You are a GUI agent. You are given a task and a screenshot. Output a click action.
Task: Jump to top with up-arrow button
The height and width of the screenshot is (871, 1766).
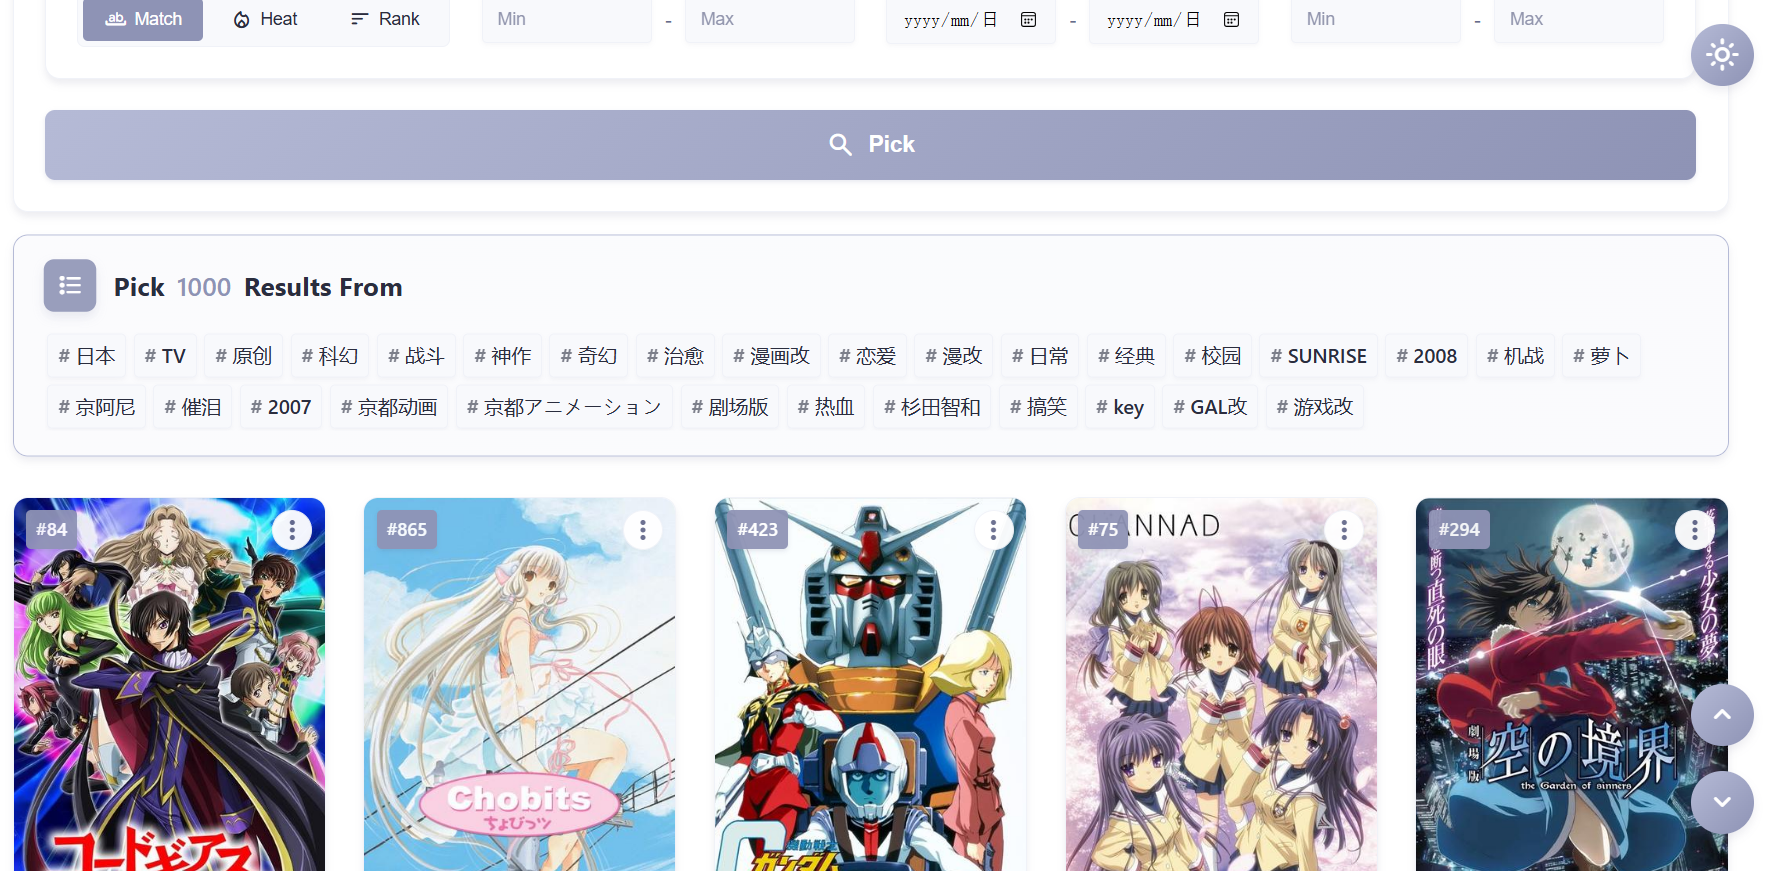pos(1721,715)
